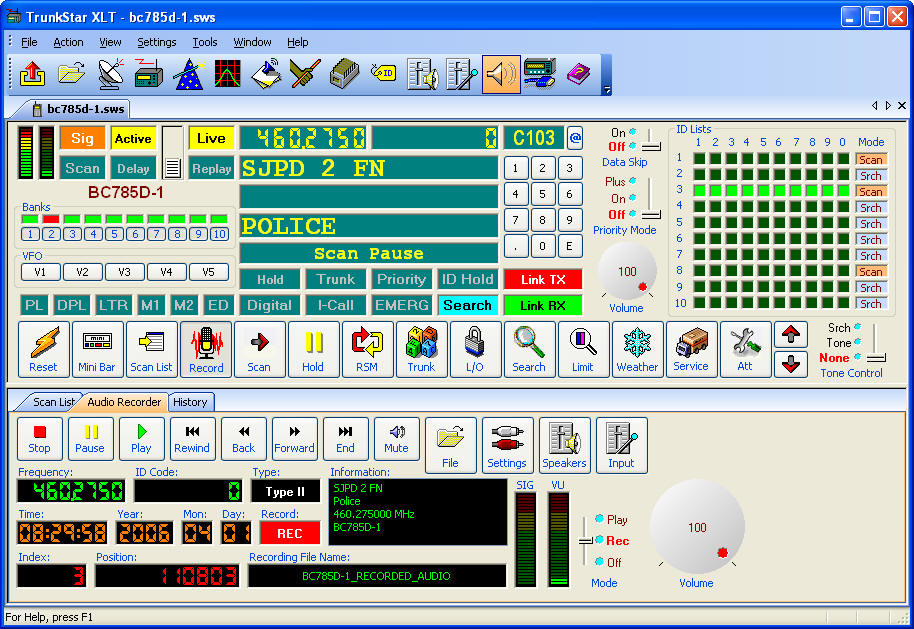Screen dimensions: 914x629
Task: Click the Link TX button
Action: 543,280
